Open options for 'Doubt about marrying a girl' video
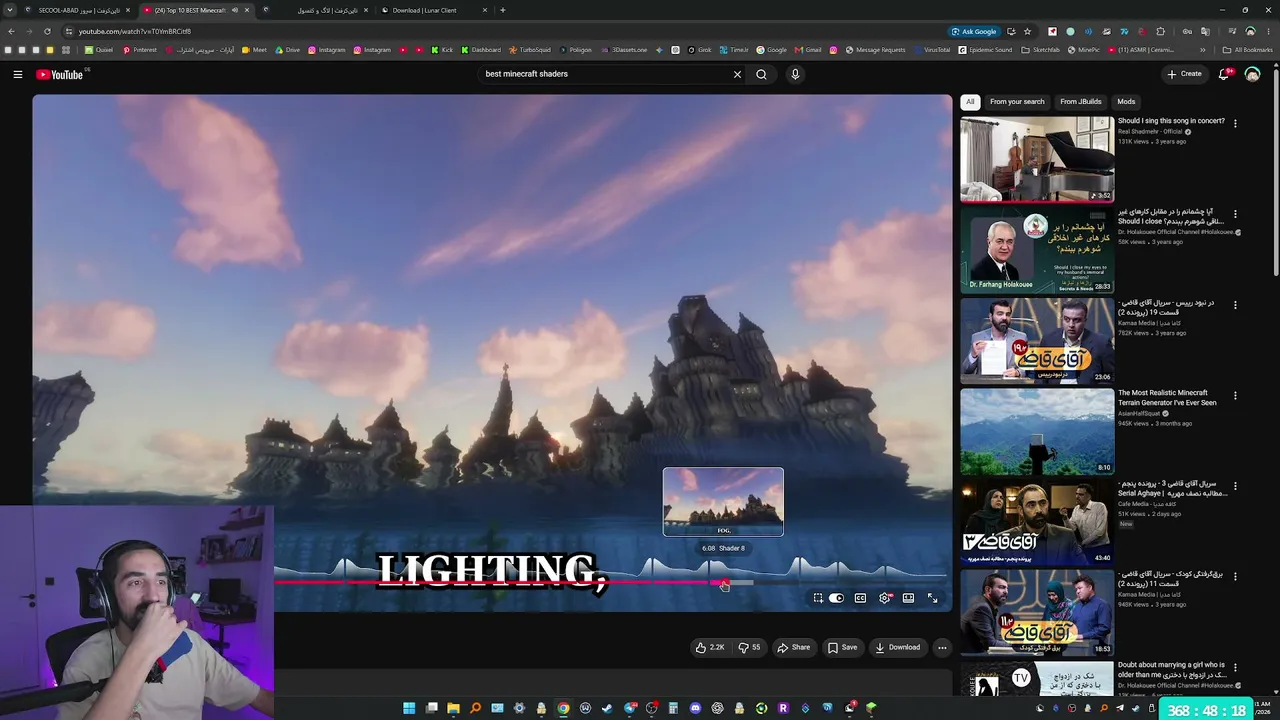This screenshot has width=1280, height=720. (x=1235, y=667)
